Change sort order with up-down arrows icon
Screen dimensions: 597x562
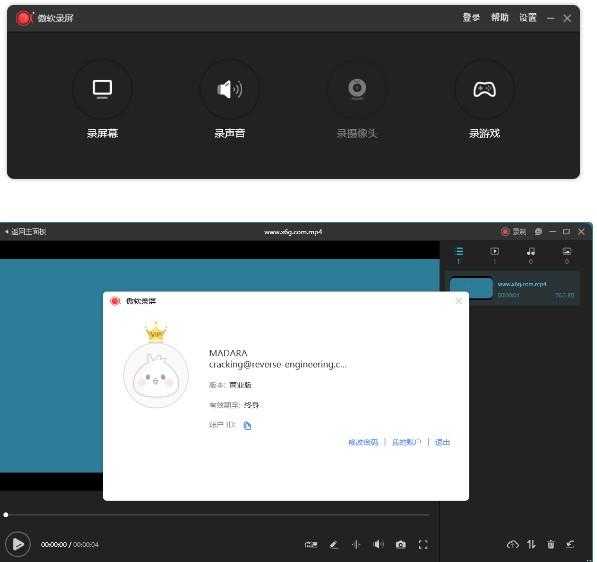532,544
